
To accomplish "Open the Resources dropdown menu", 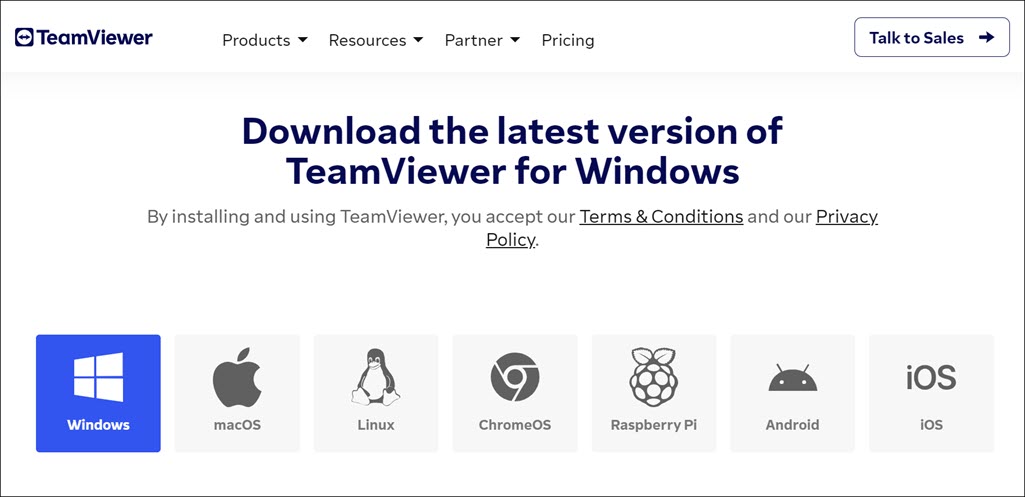I will click(375, 40).
